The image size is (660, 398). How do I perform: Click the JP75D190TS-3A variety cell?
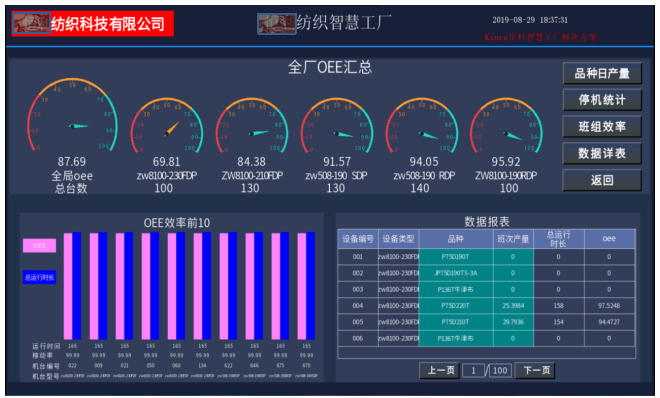[x=456, y=273]
